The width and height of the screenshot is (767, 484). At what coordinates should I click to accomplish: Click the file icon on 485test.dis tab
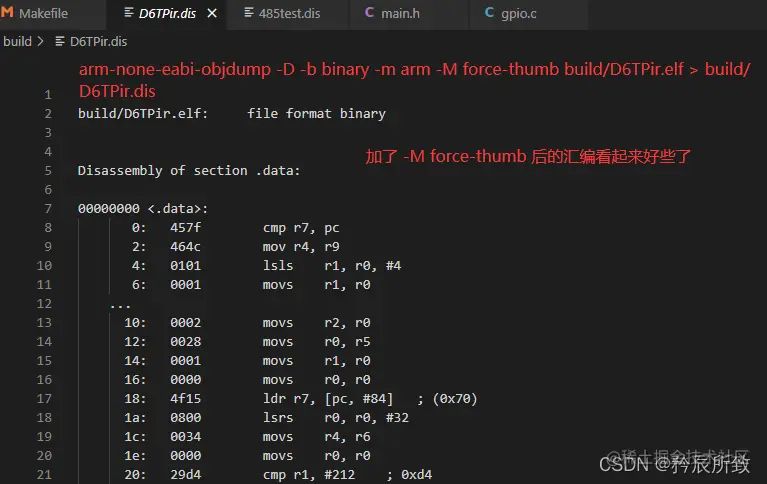tap(248, 13)
